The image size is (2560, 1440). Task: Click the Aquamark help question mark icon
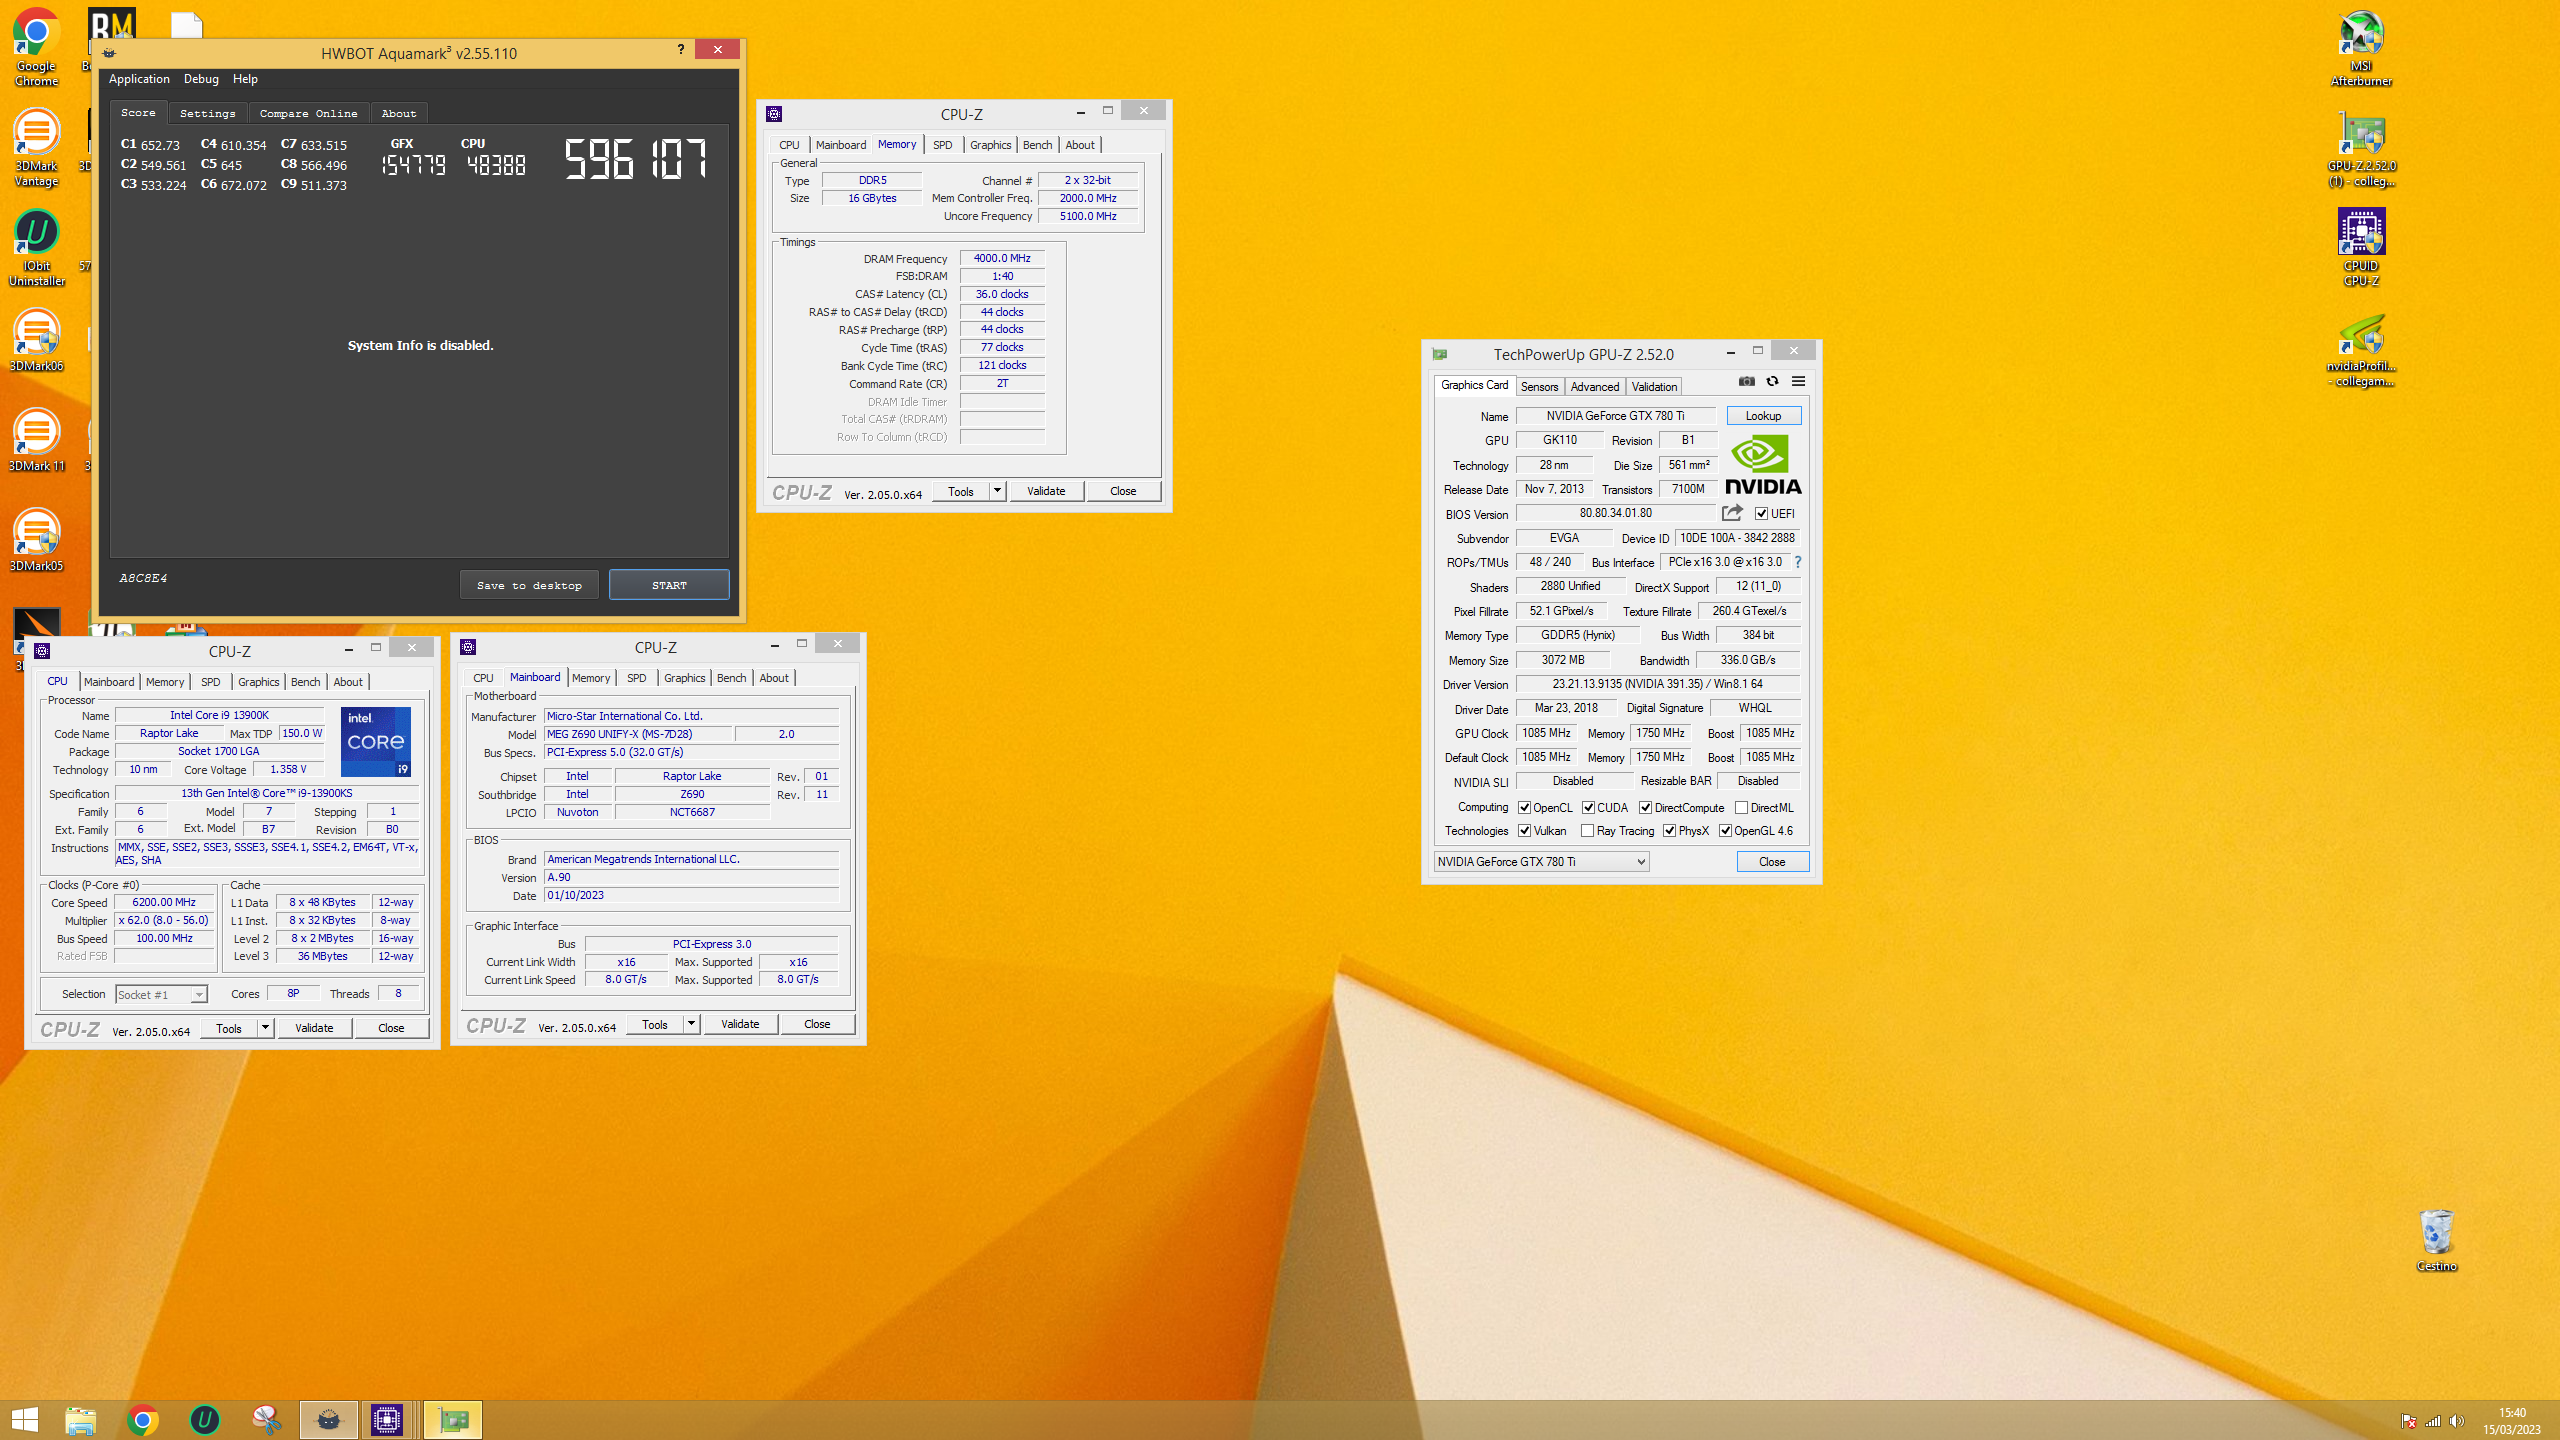tap(681, 49)
